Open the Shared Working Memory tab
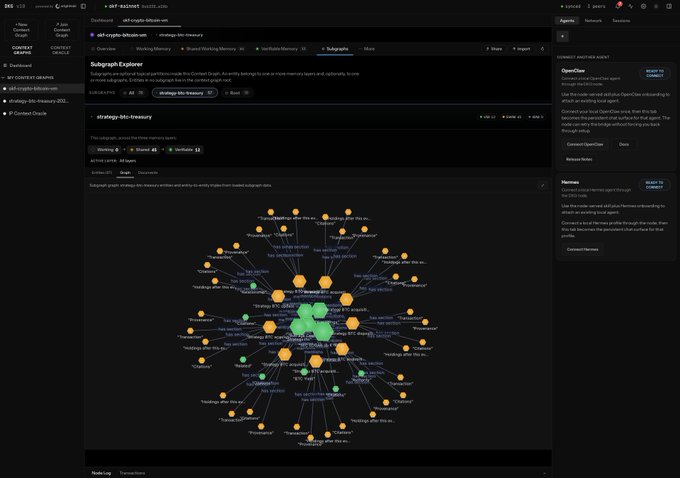The image size is (680, 478). click(212, 49)
